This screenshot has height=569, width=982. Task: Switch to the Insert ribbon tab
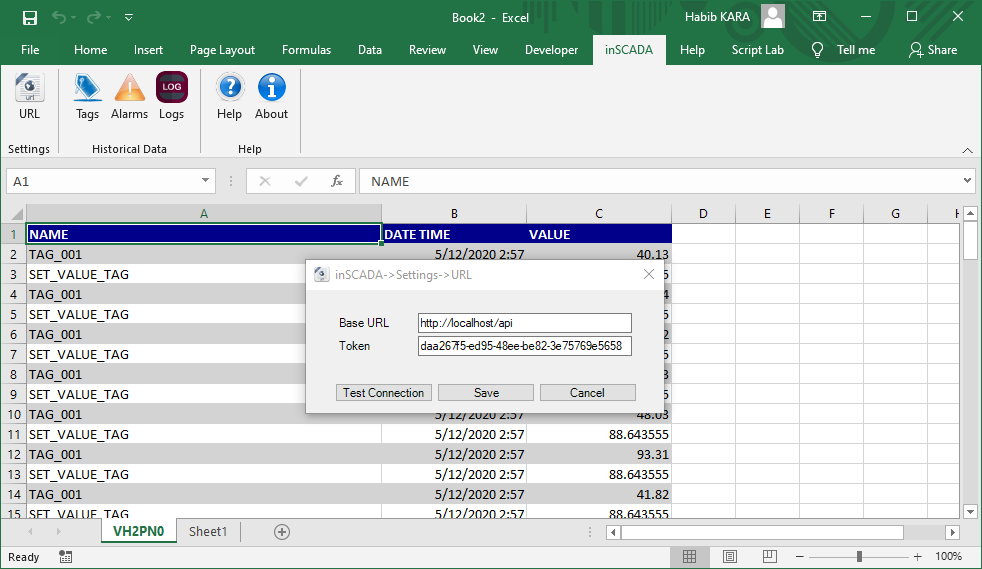point(148,50)
